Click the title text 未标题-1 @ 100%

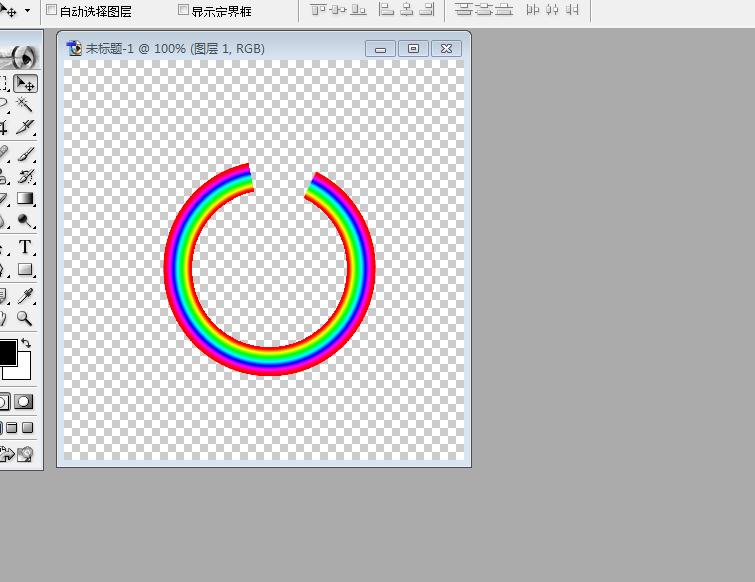click(x=135, y=49)
